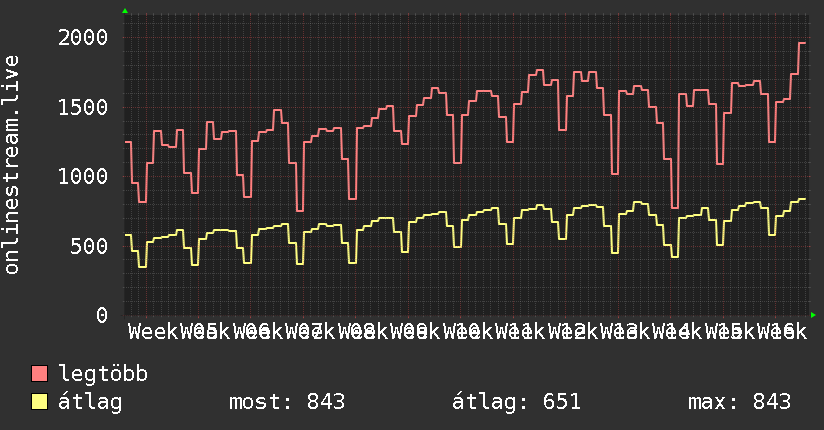
Task: Click the 'most: 843' statistic
Action: (x=287, y=402)
